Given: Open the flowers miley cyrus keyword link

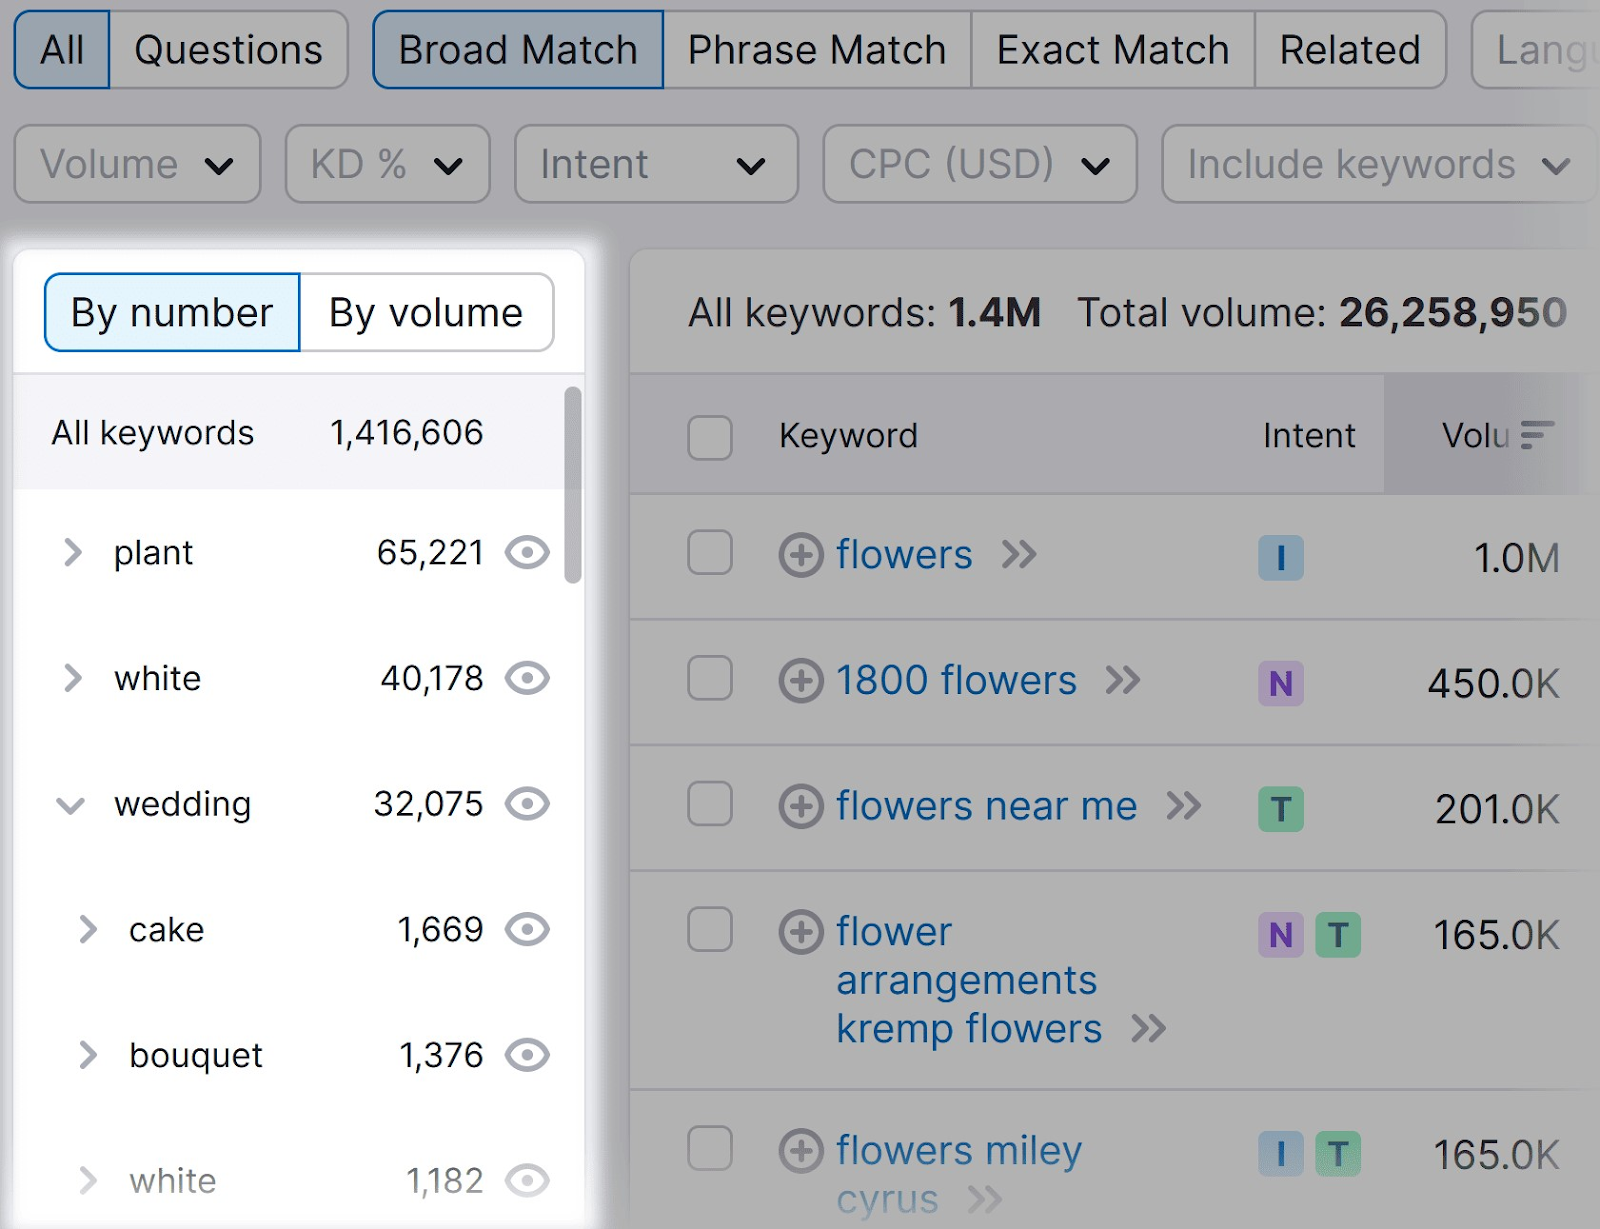Looking at the screenshot, I should tap(958, 1151).
